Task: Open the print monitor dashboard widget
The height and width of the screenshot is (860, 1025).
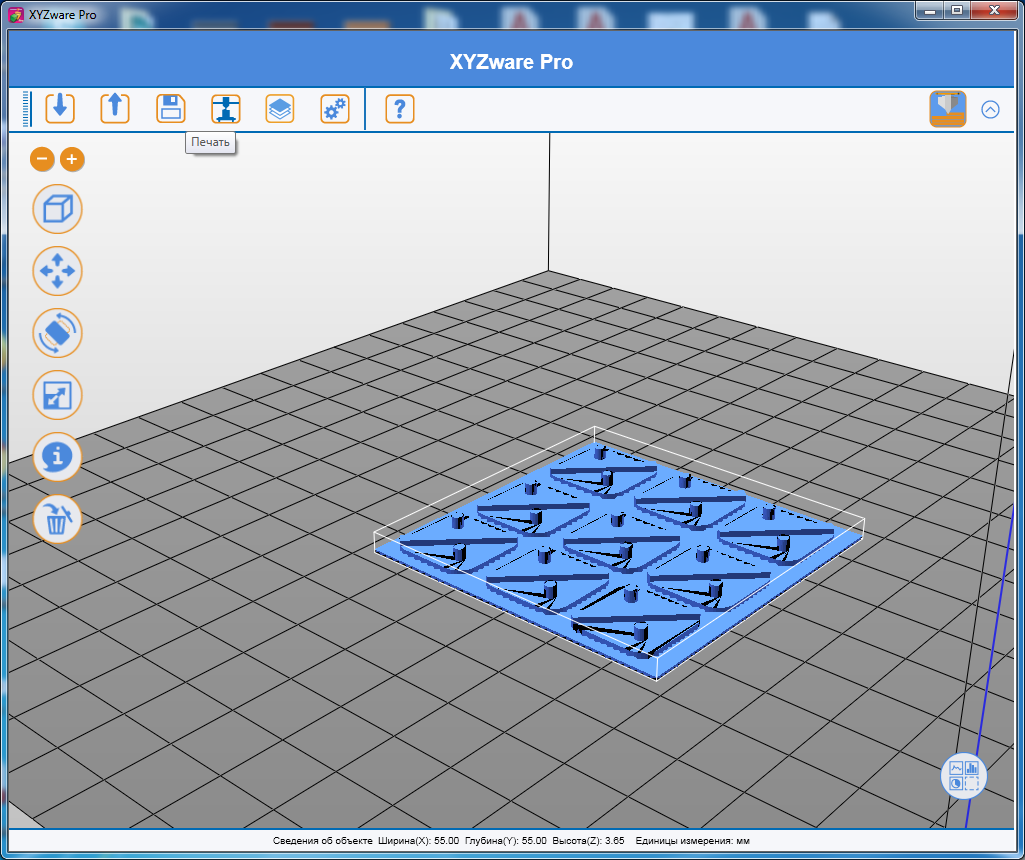Action: tap(963, 776)
